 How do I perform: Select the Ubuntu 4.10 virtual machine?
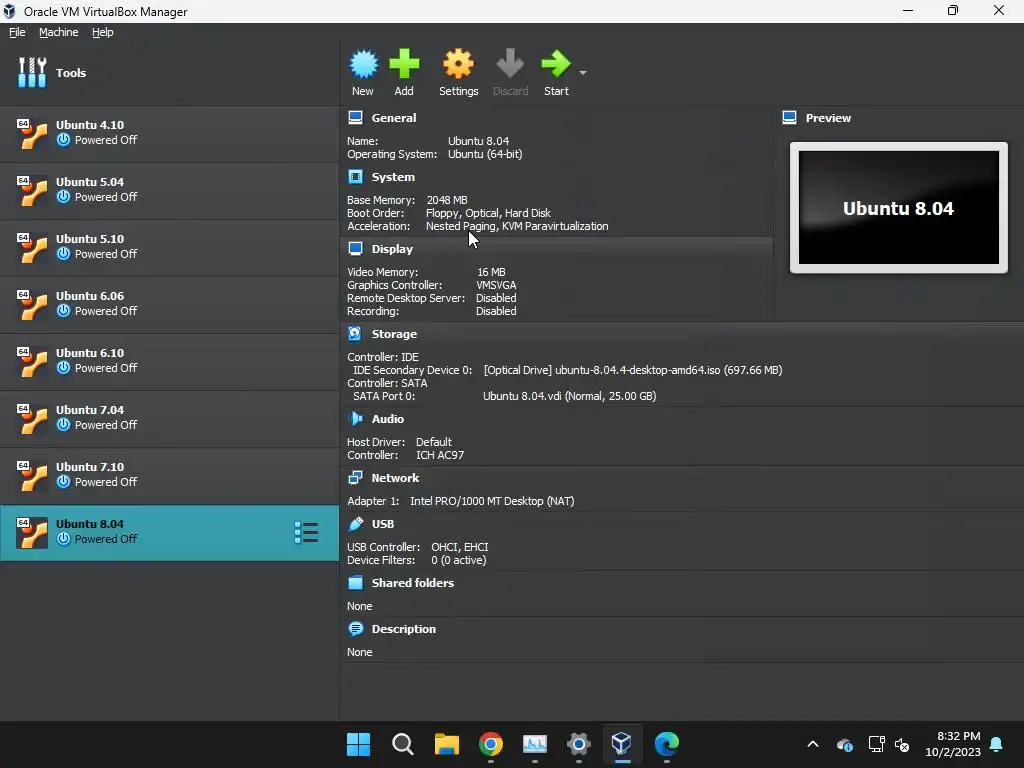tap(169, 133)
